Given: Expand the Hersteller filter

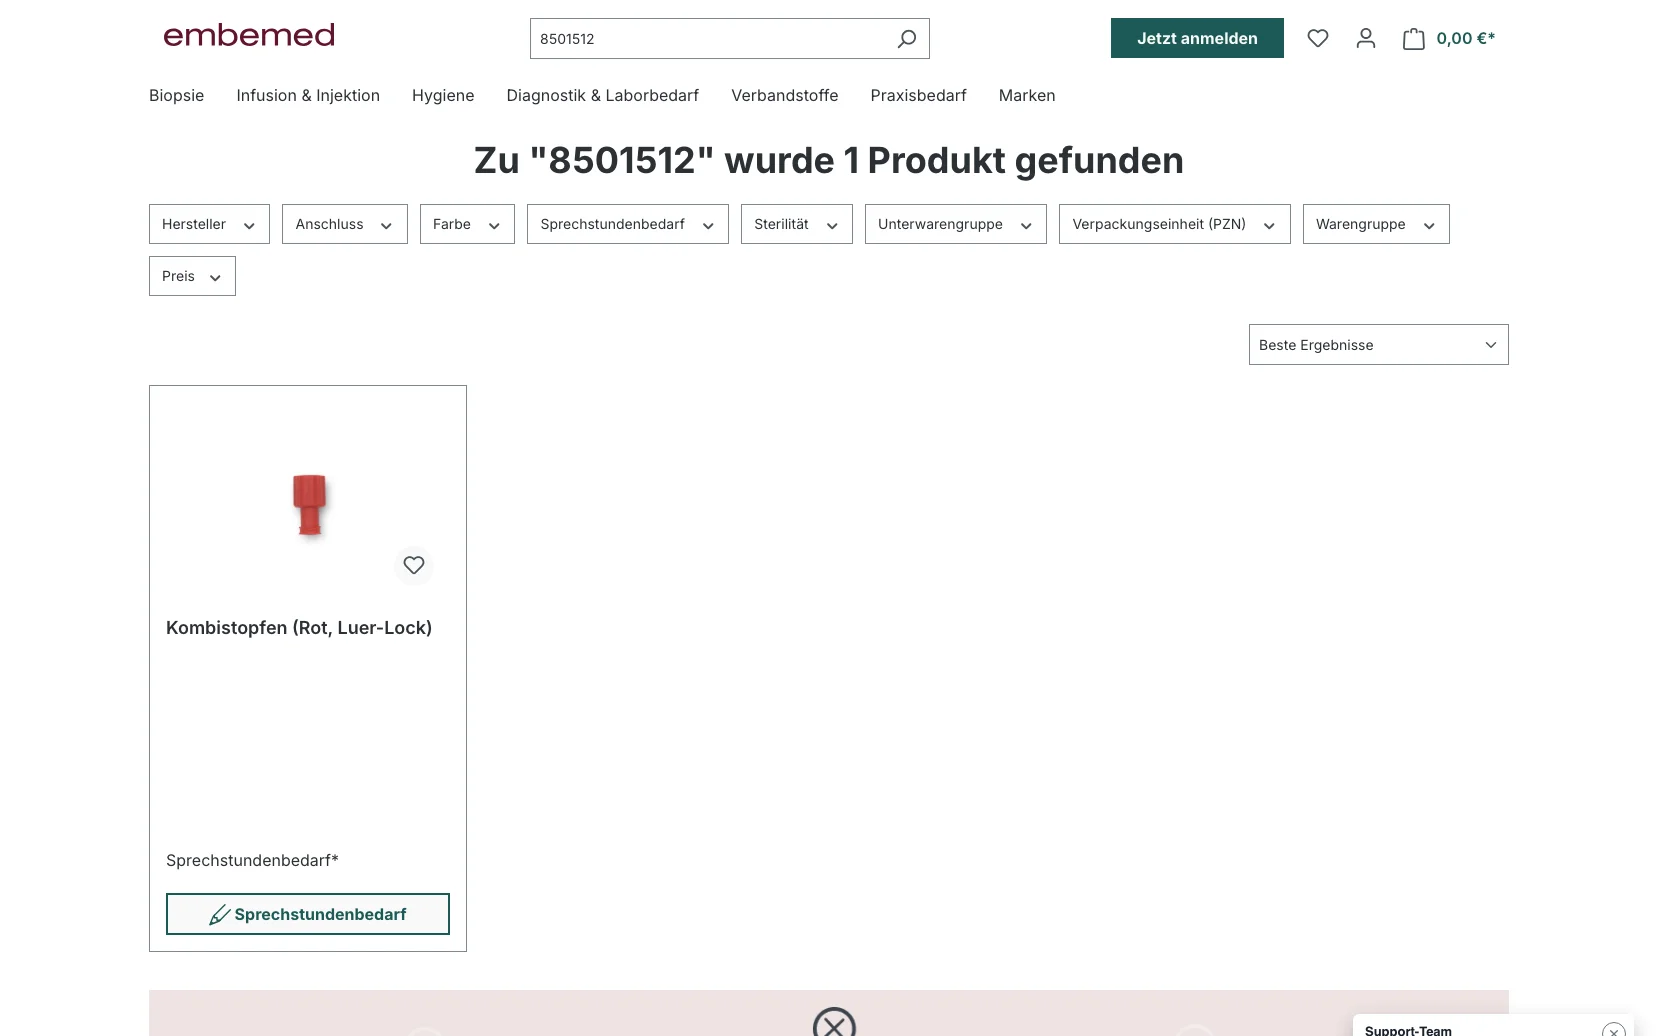Looking at the screenshot, I should click(x=209, y=224).
